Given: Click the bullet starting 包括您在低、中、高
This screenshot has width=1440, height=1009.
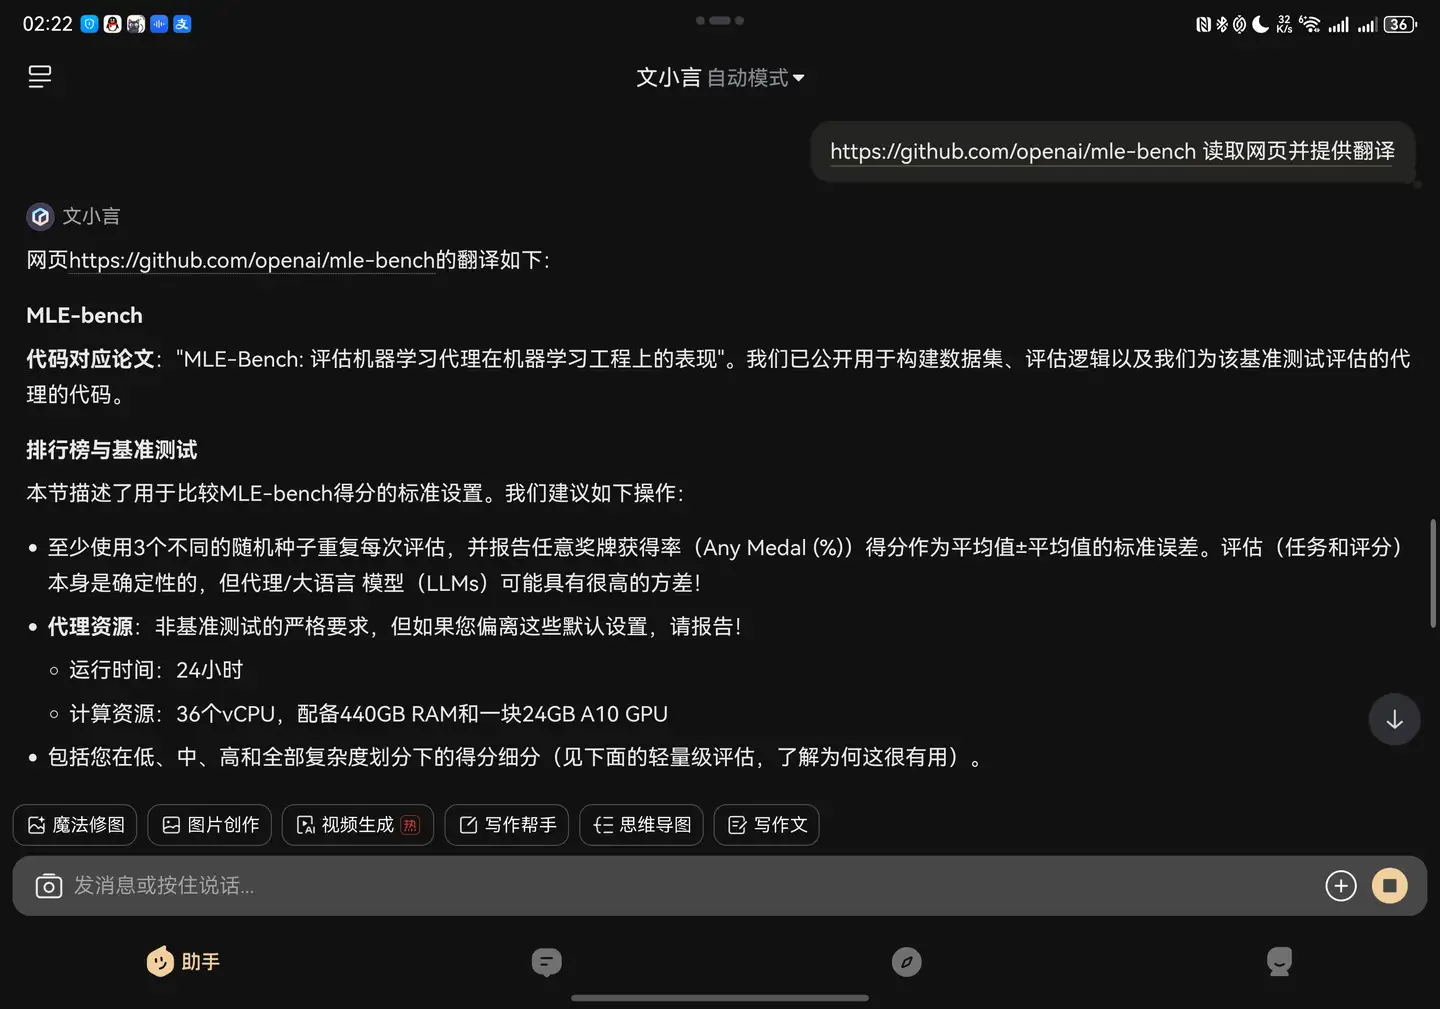Looking at the screenshot, I should pyautogui.click(x=516, y=757).
